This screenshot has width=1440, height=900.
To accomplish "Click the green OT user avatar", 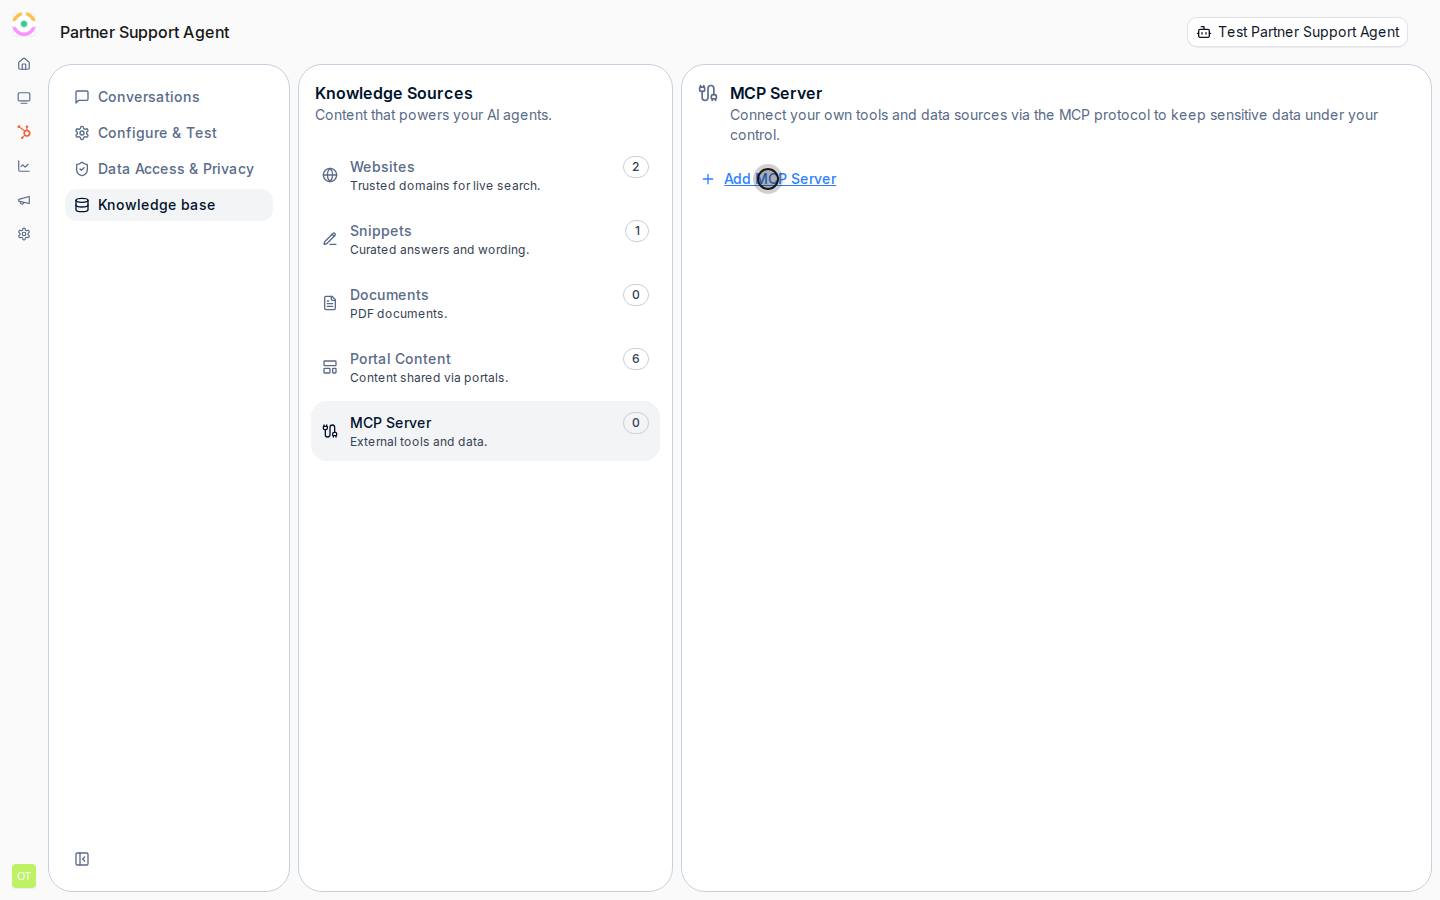I will [24, 876].
